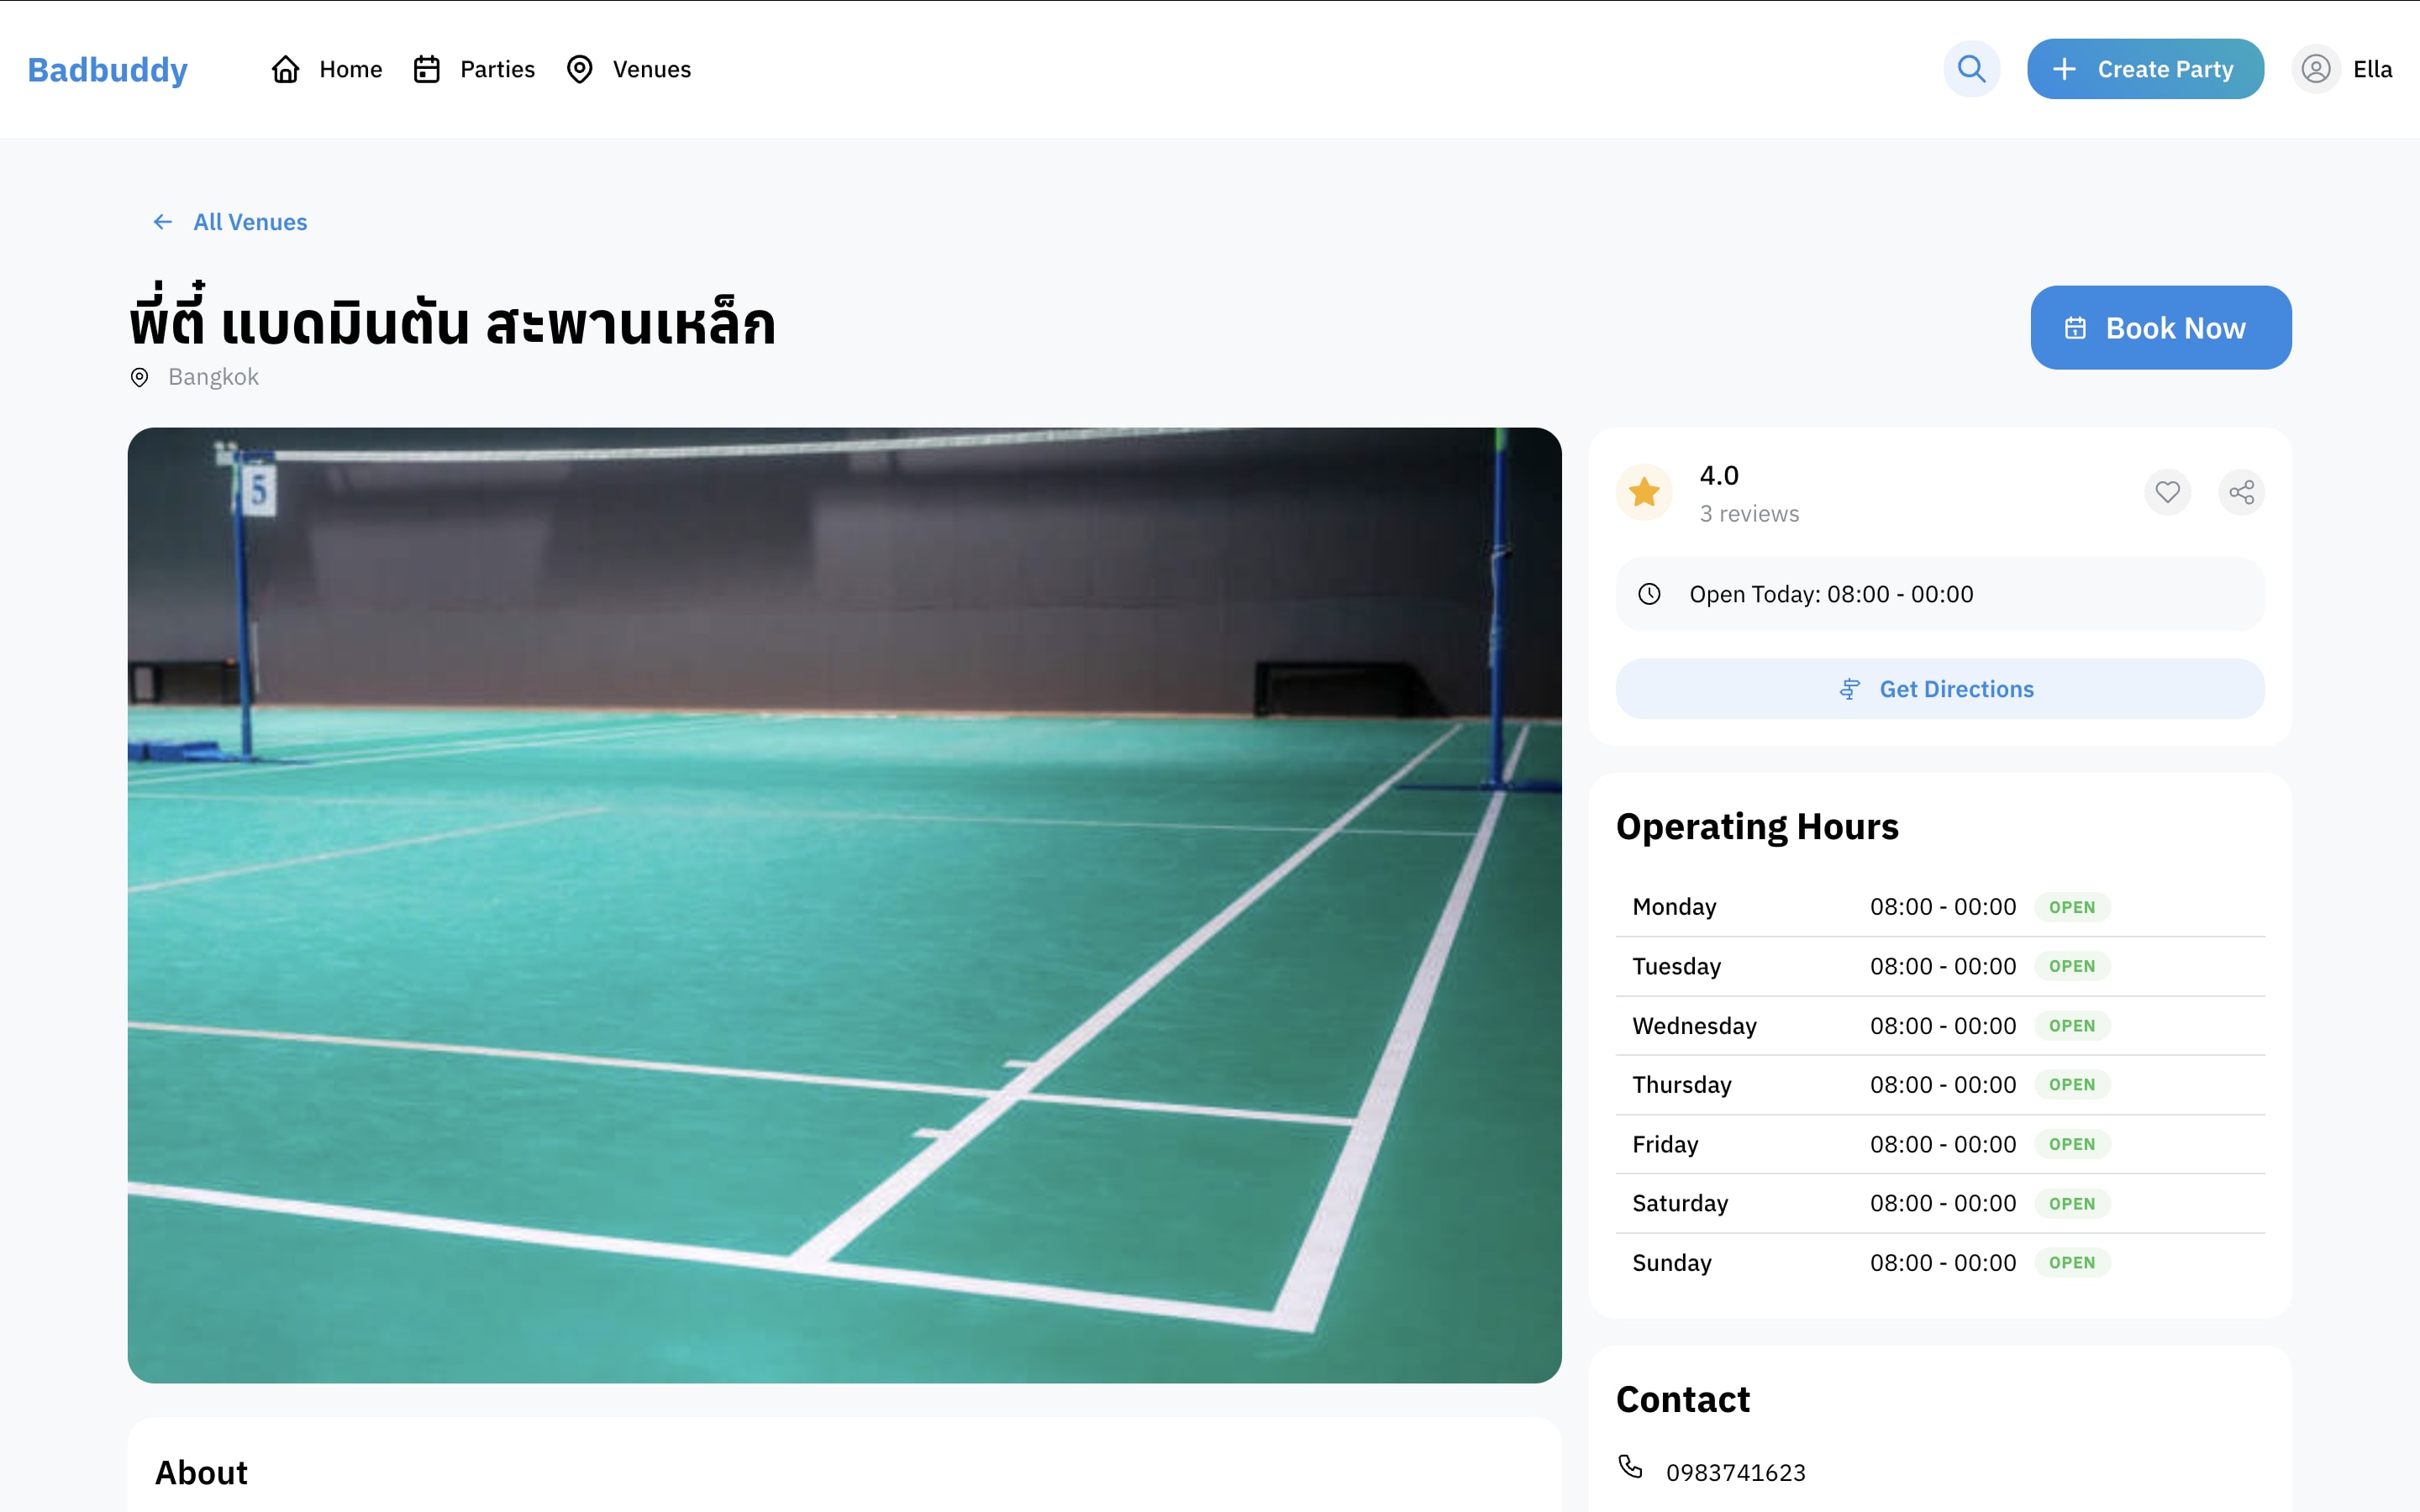
Task: Click the Badbuddy logo
Action: point(108,69)
